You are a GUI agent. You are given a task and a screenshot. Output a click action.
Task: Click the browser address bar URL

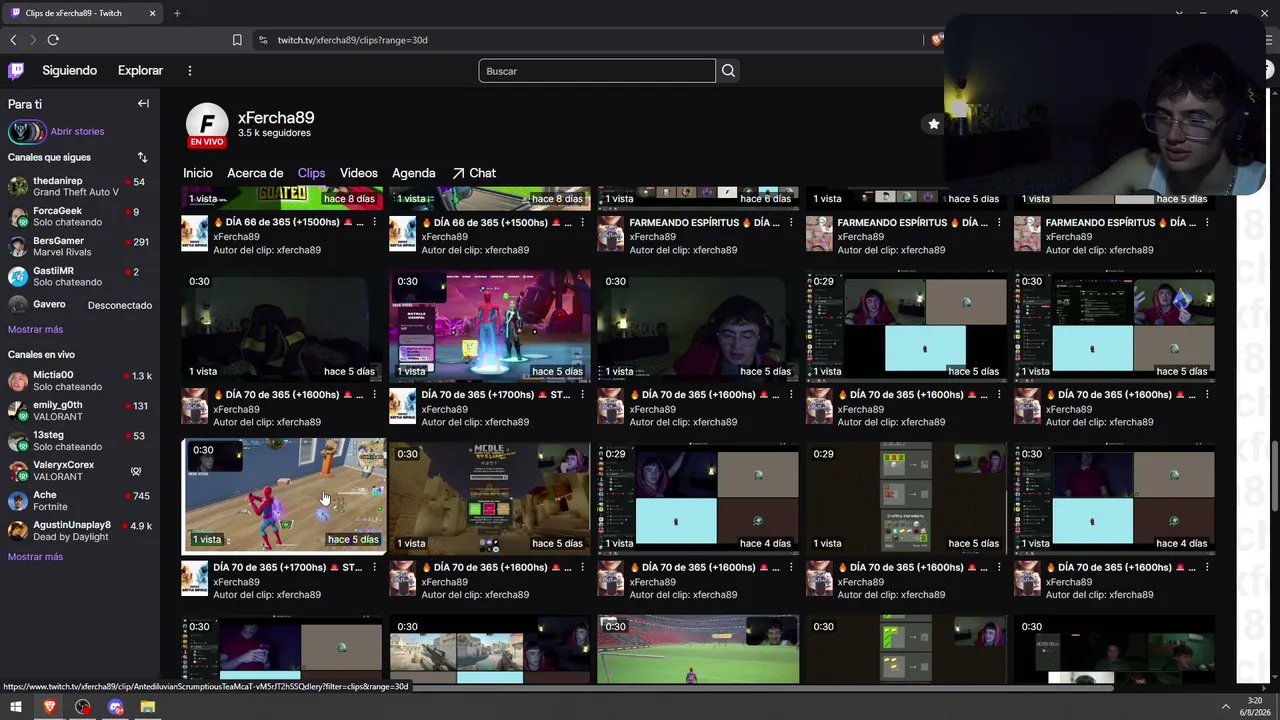coord(353,40)
